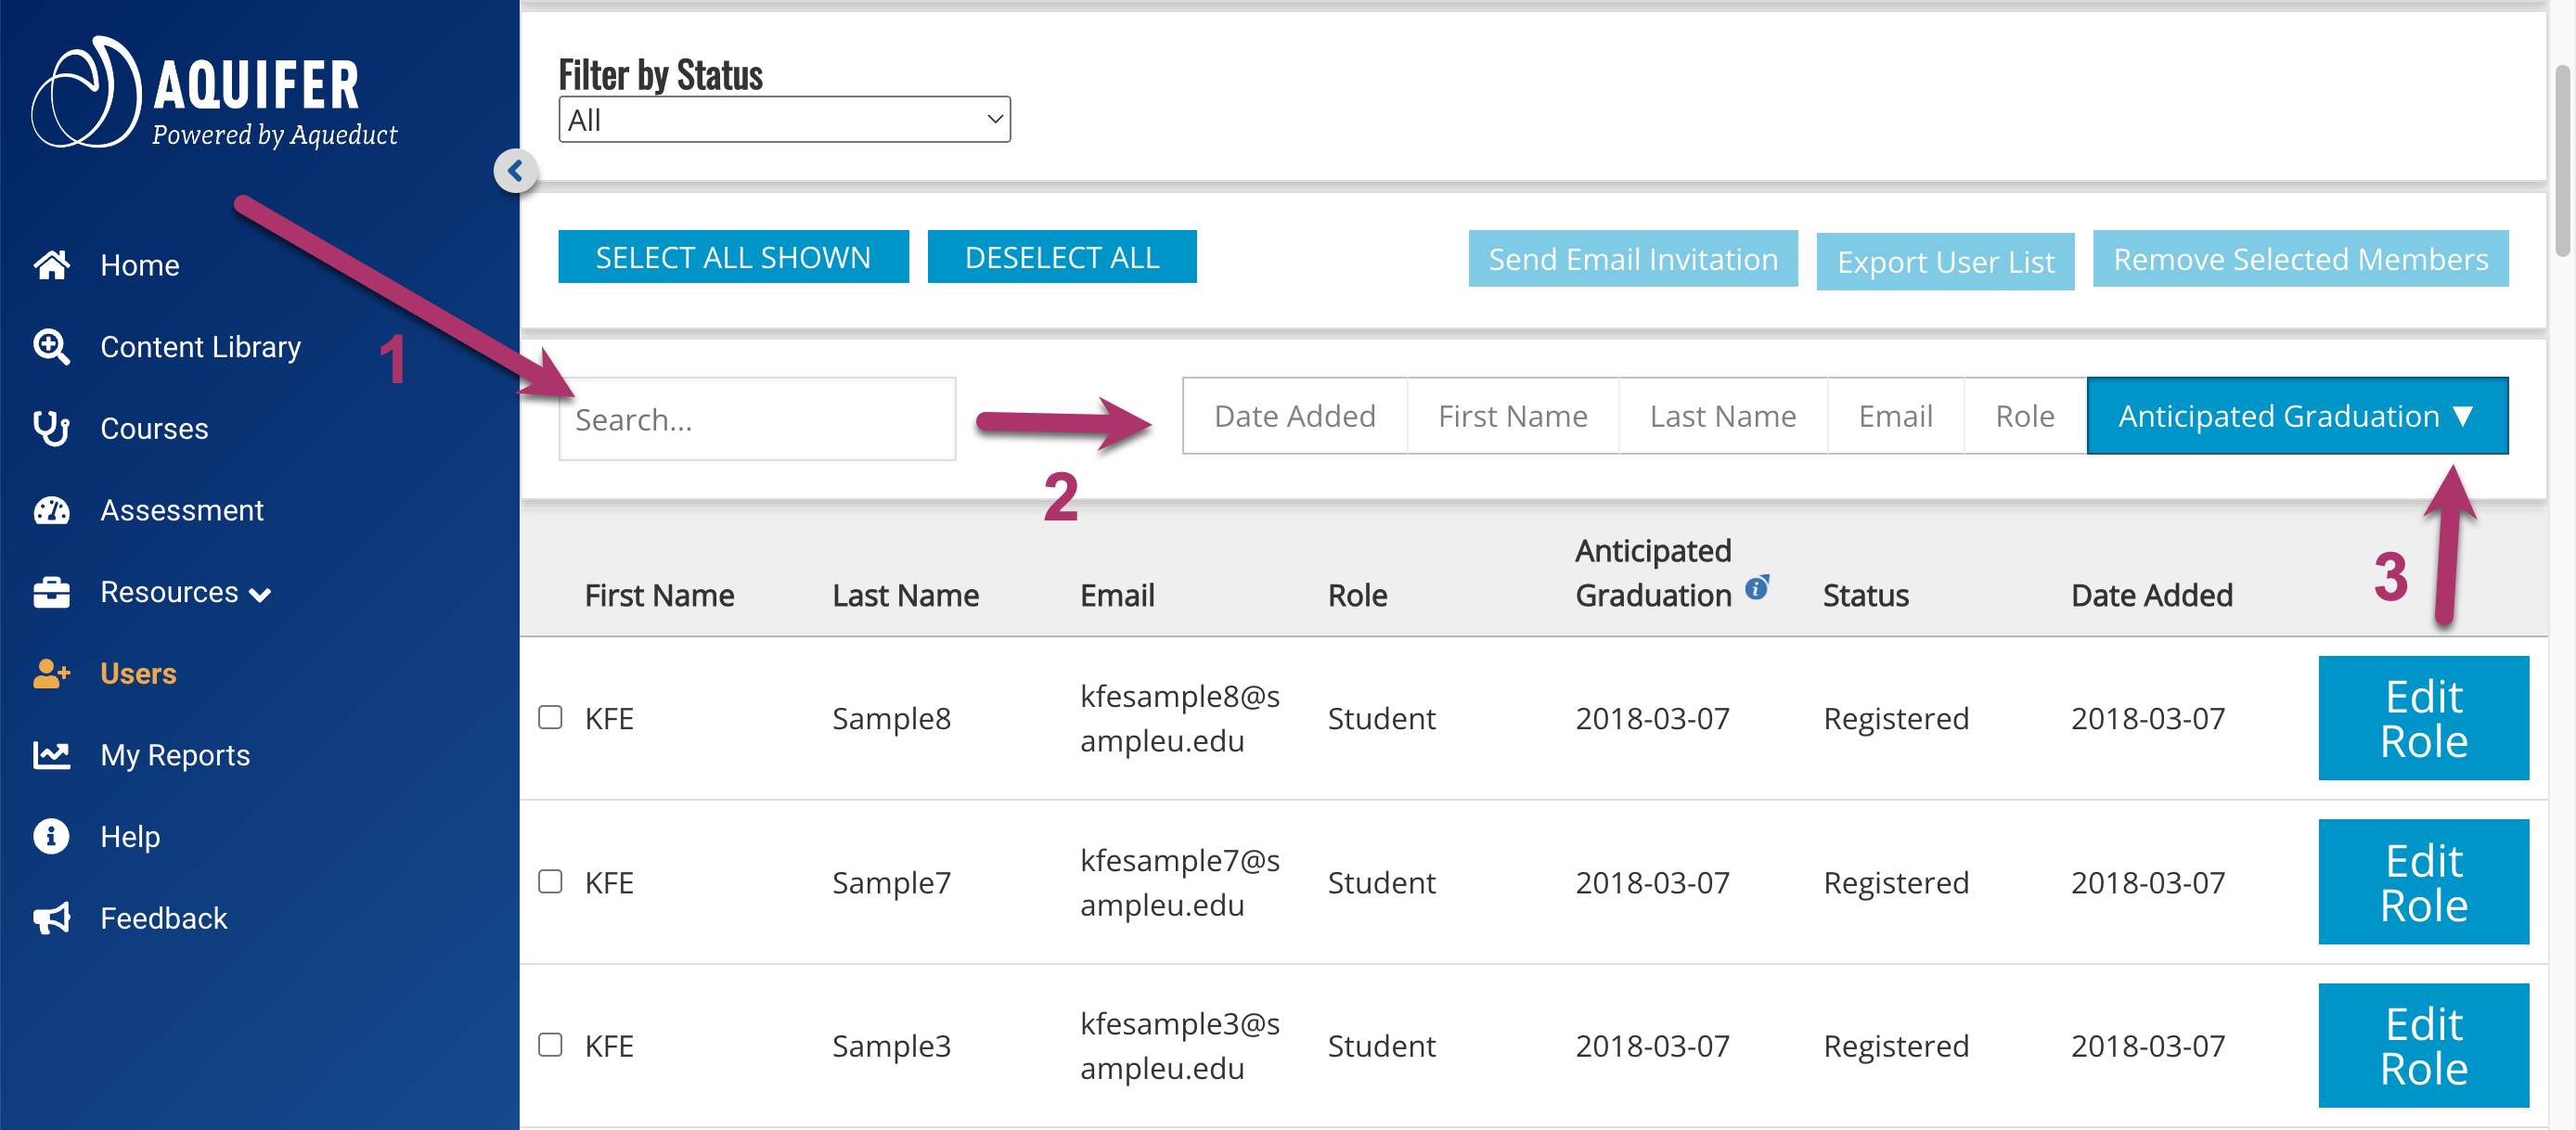Click Select All Shown button

click(734, 260)
